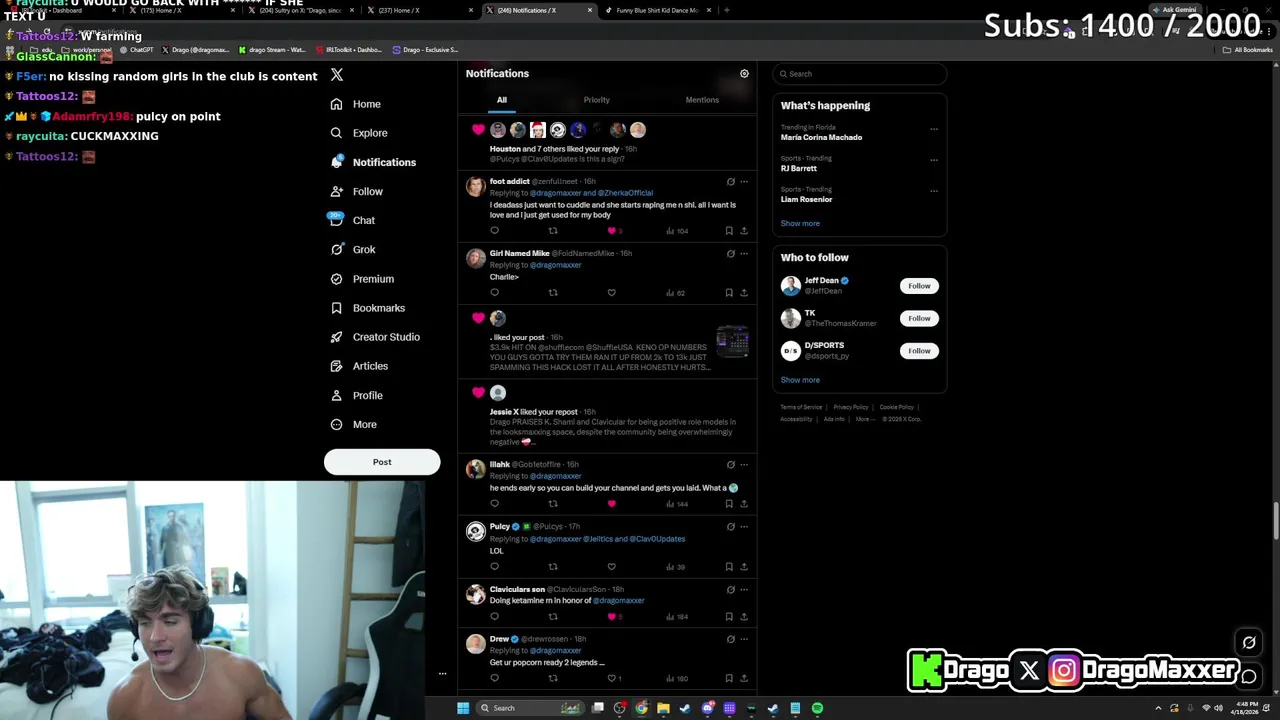The height and width of the screenshot is (720, 1280).
Task: Open the Notifications sidebar item
Action: 373,162
